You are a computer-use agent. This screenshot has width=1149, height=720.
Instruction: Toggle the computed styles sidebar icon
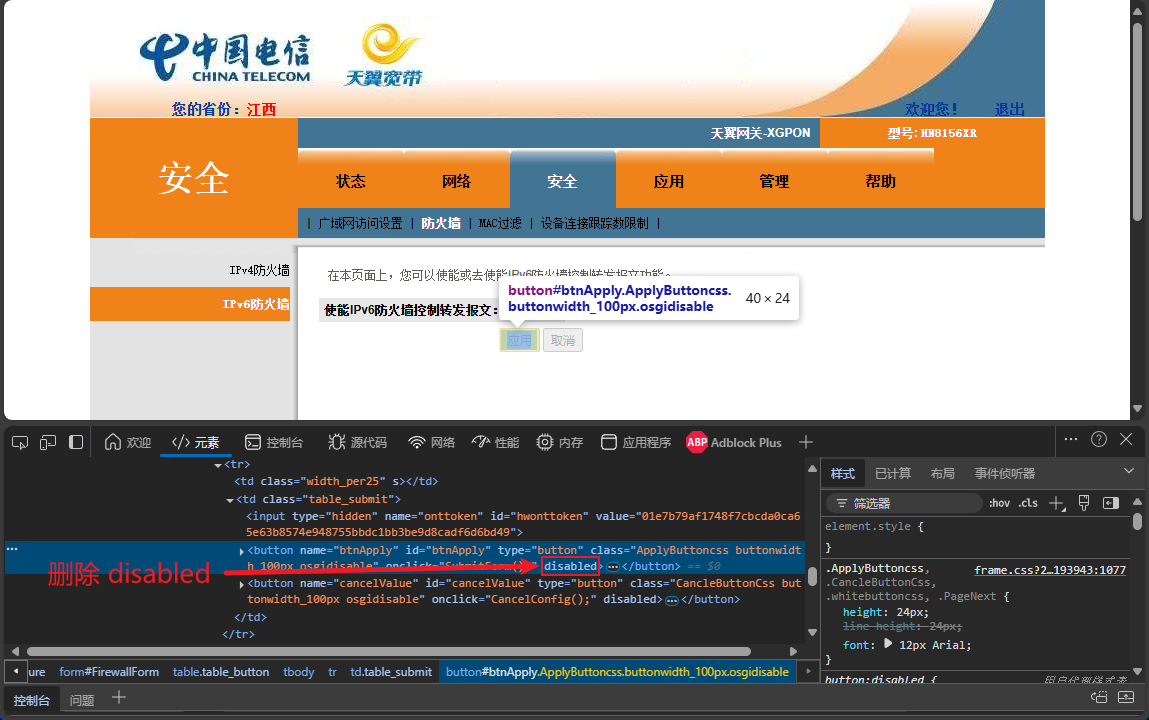[1110, 503]
